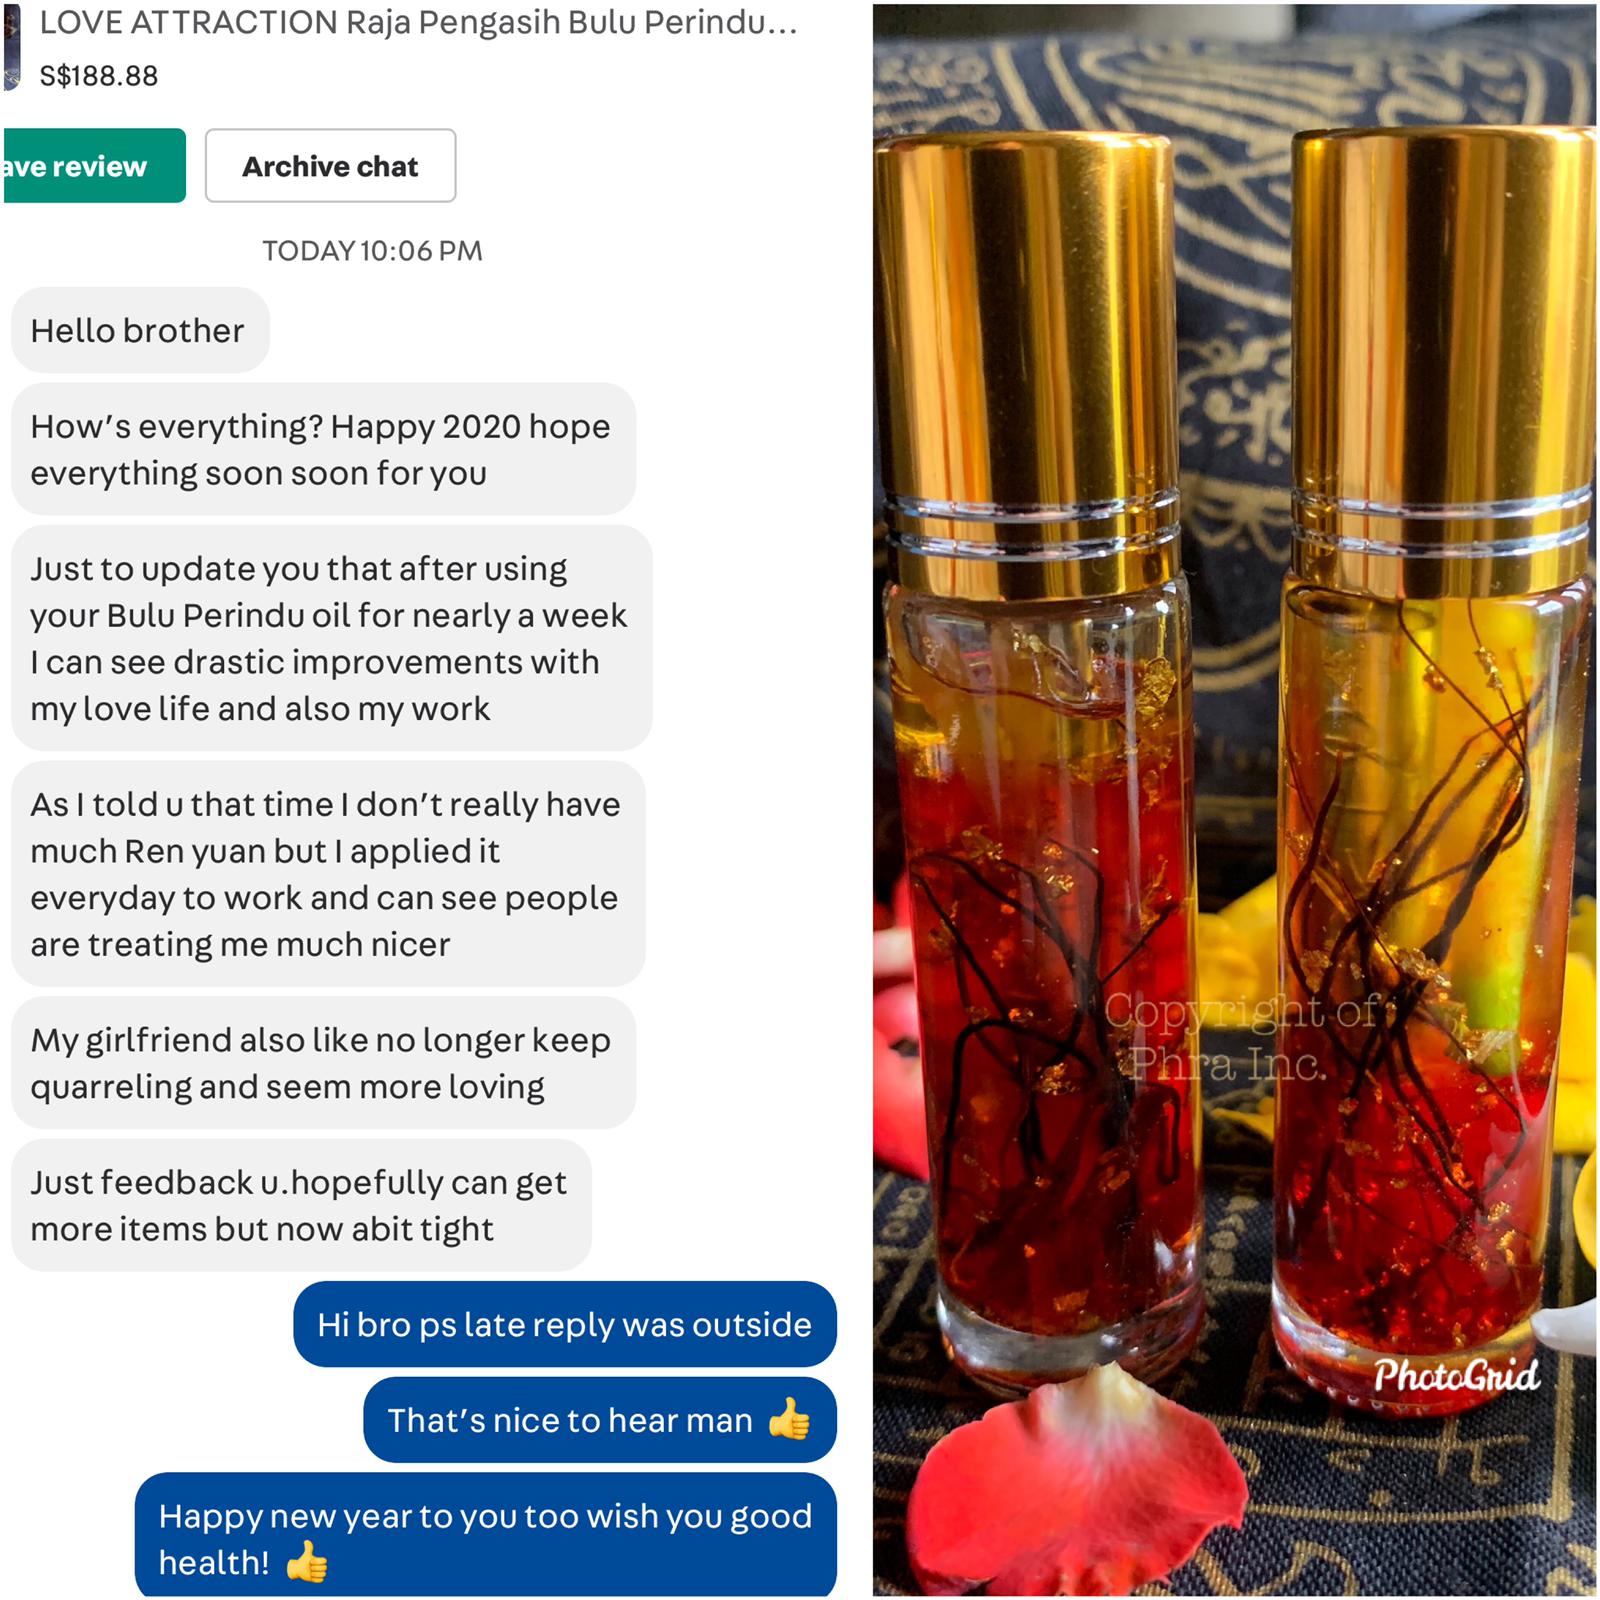The height and width of the screenshot is (1600, 1600).
Task: Open the LOVE ATTRACTION listing title
Action: point(418,23)
